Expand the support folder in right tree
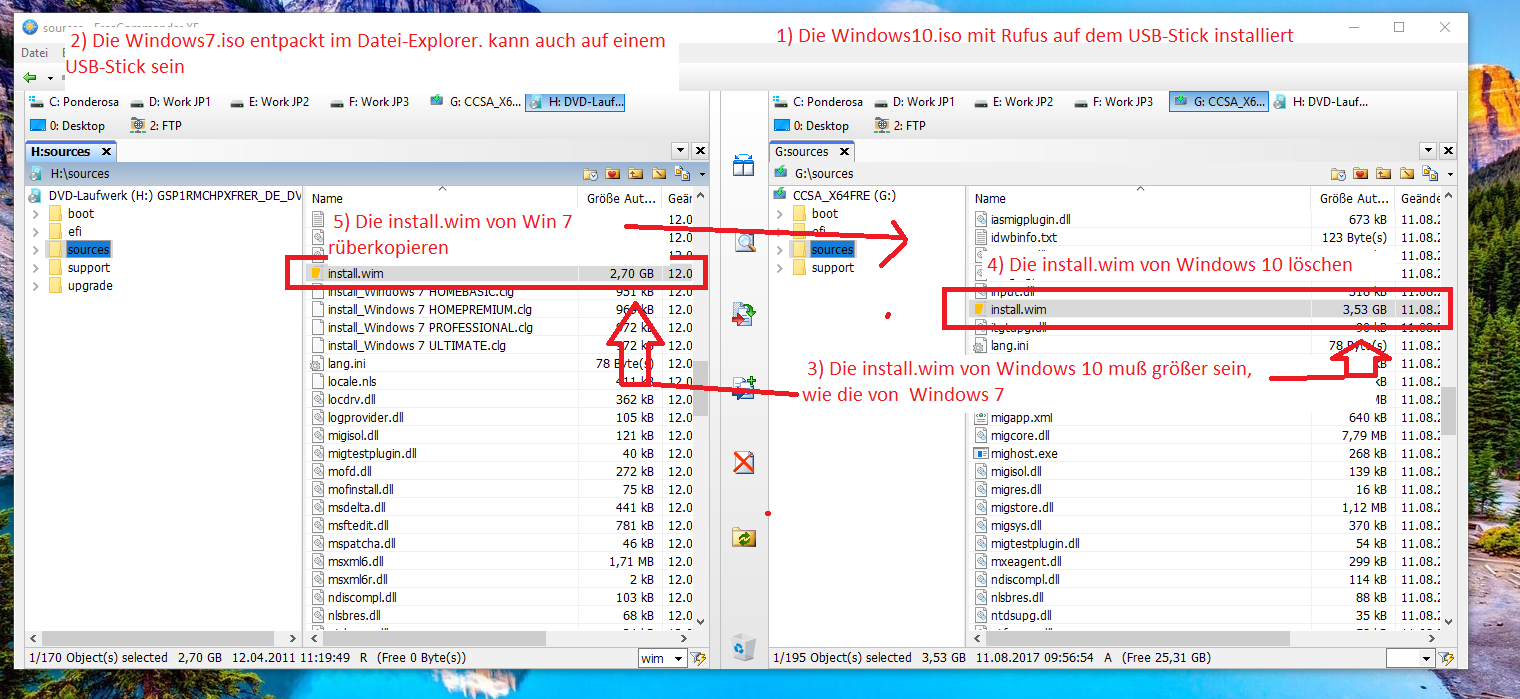This screenshot has height=699, width=1520. [780, 267]
